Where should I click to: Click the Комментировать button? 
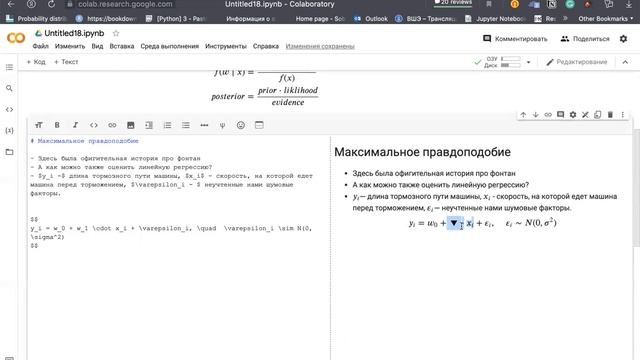pyautogui.click(x=515, y=39)
